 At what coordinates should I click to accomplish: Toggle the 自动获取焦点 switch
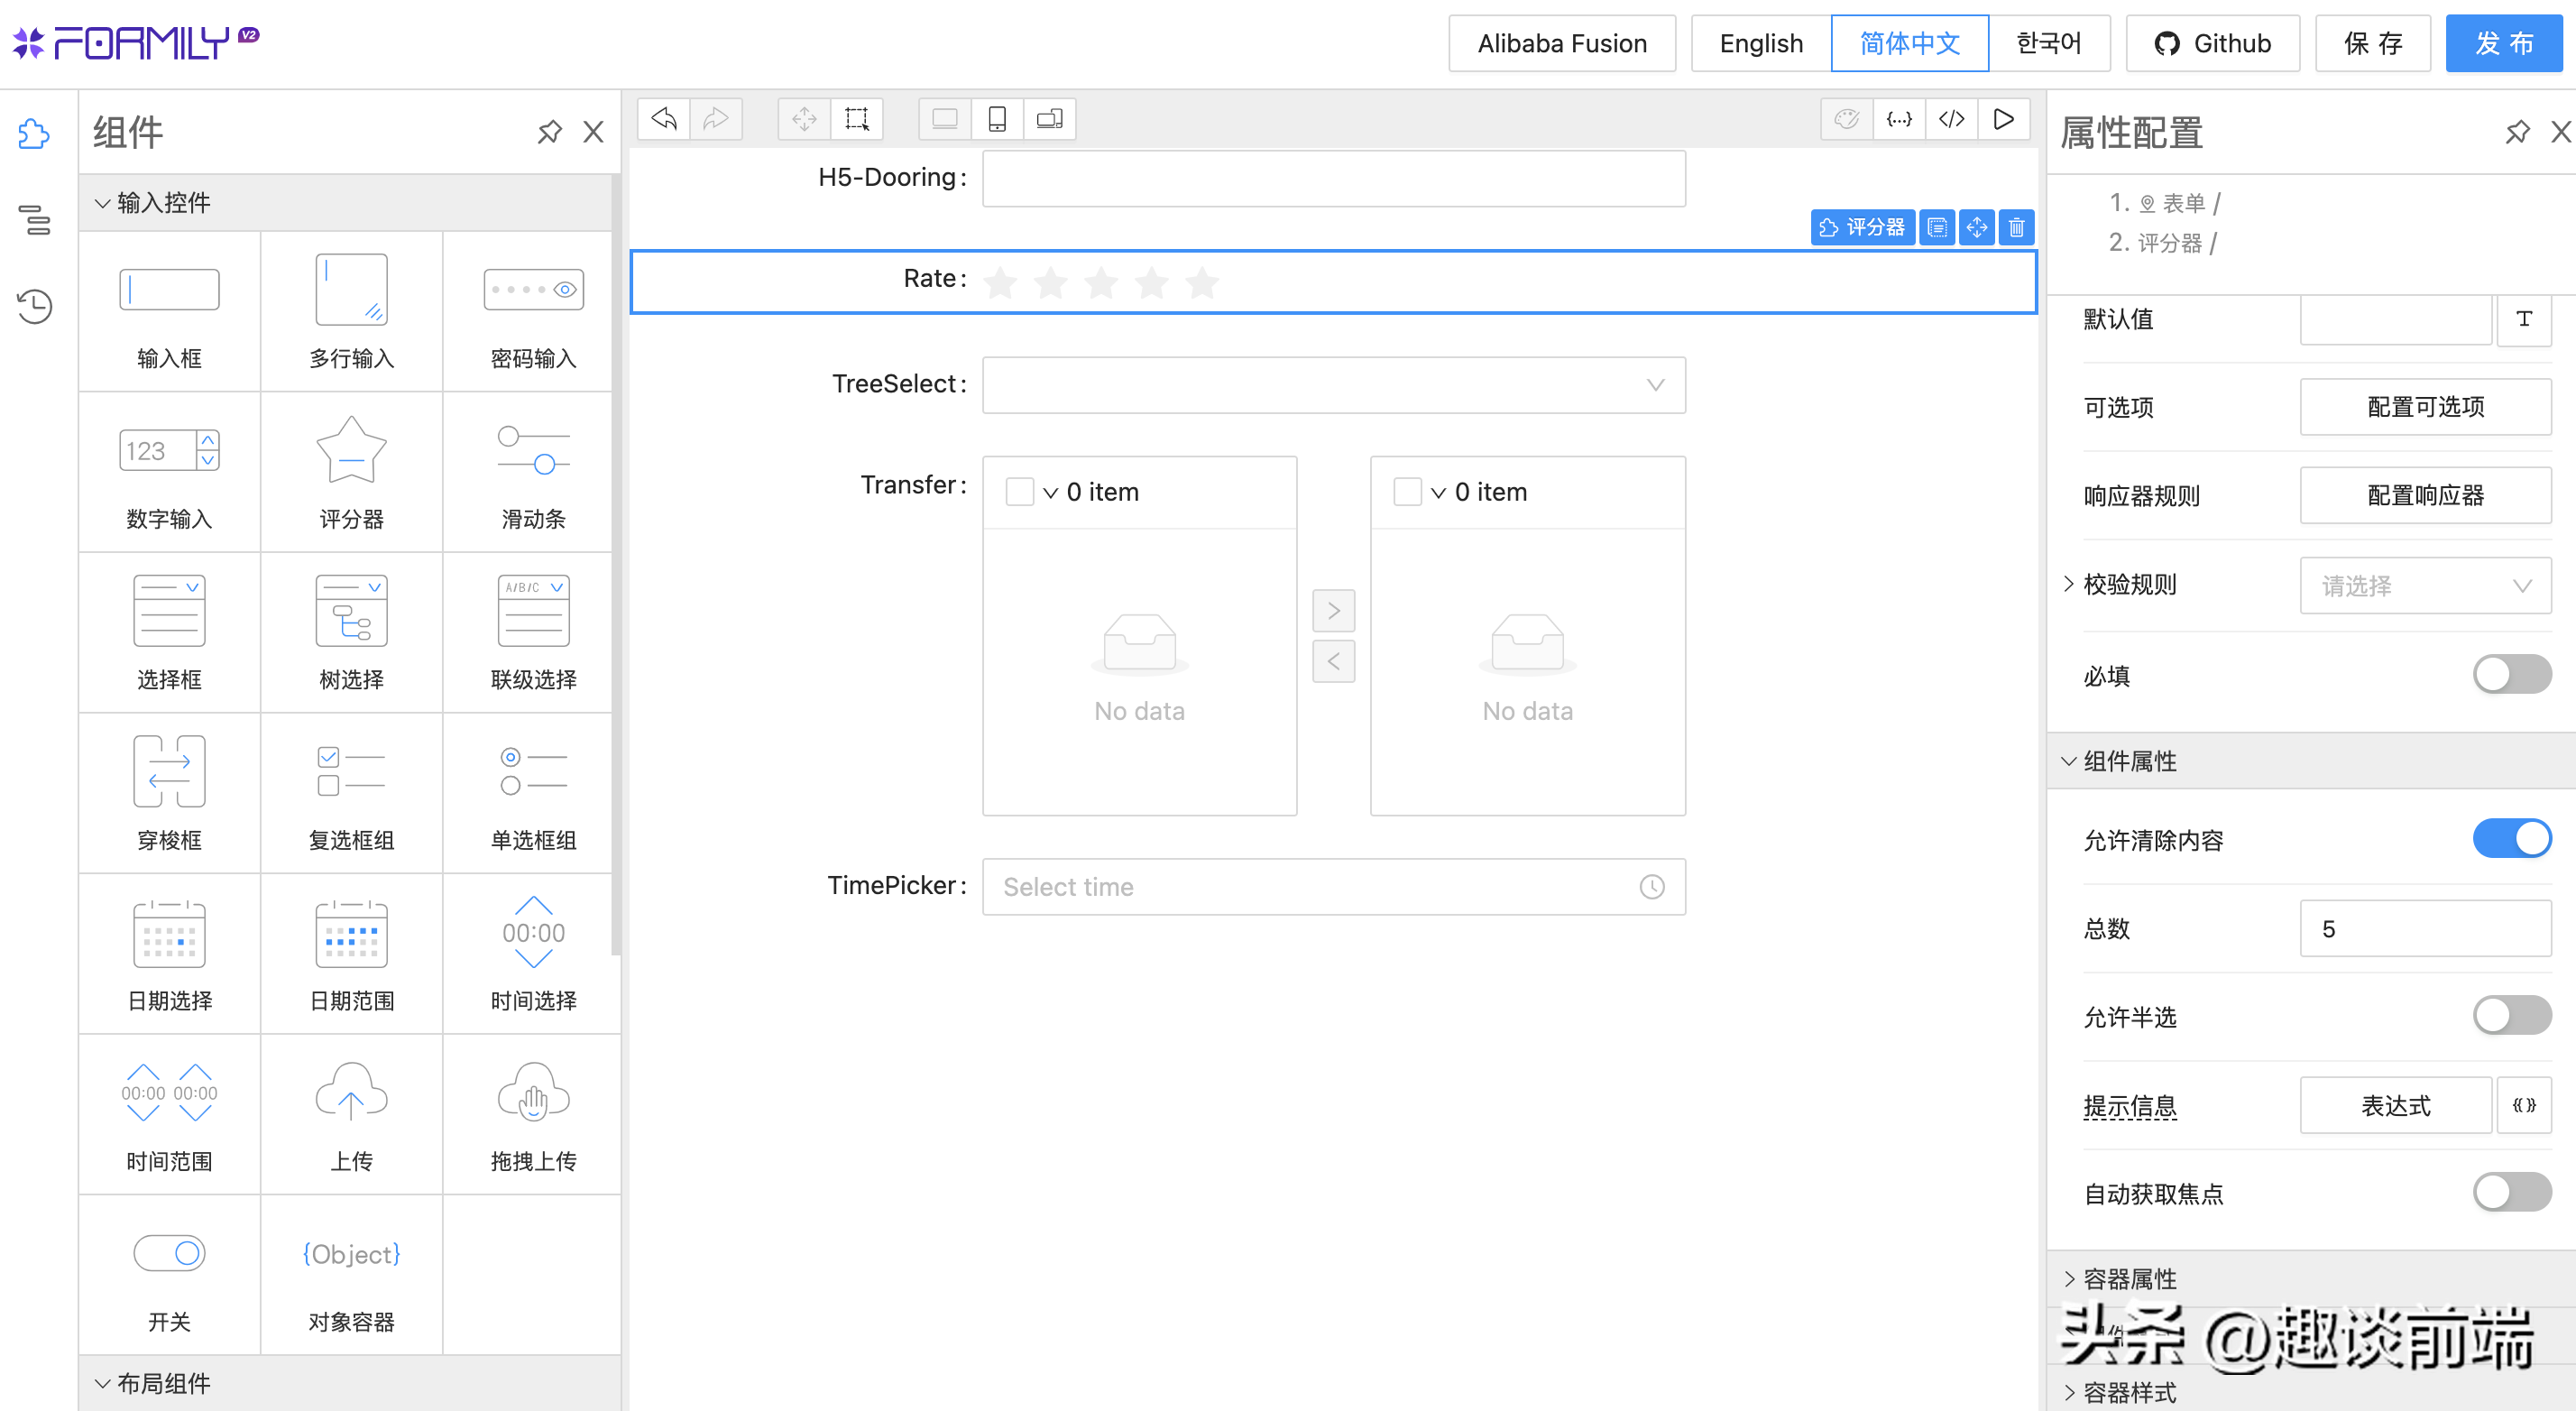point(2512,1193)
